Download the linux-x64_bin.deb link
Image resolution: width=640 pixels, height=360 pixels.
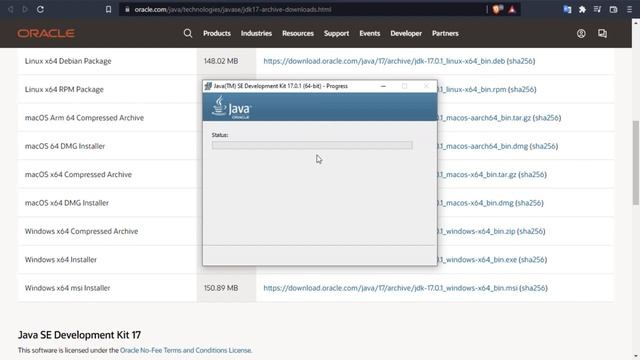(384, 61)
